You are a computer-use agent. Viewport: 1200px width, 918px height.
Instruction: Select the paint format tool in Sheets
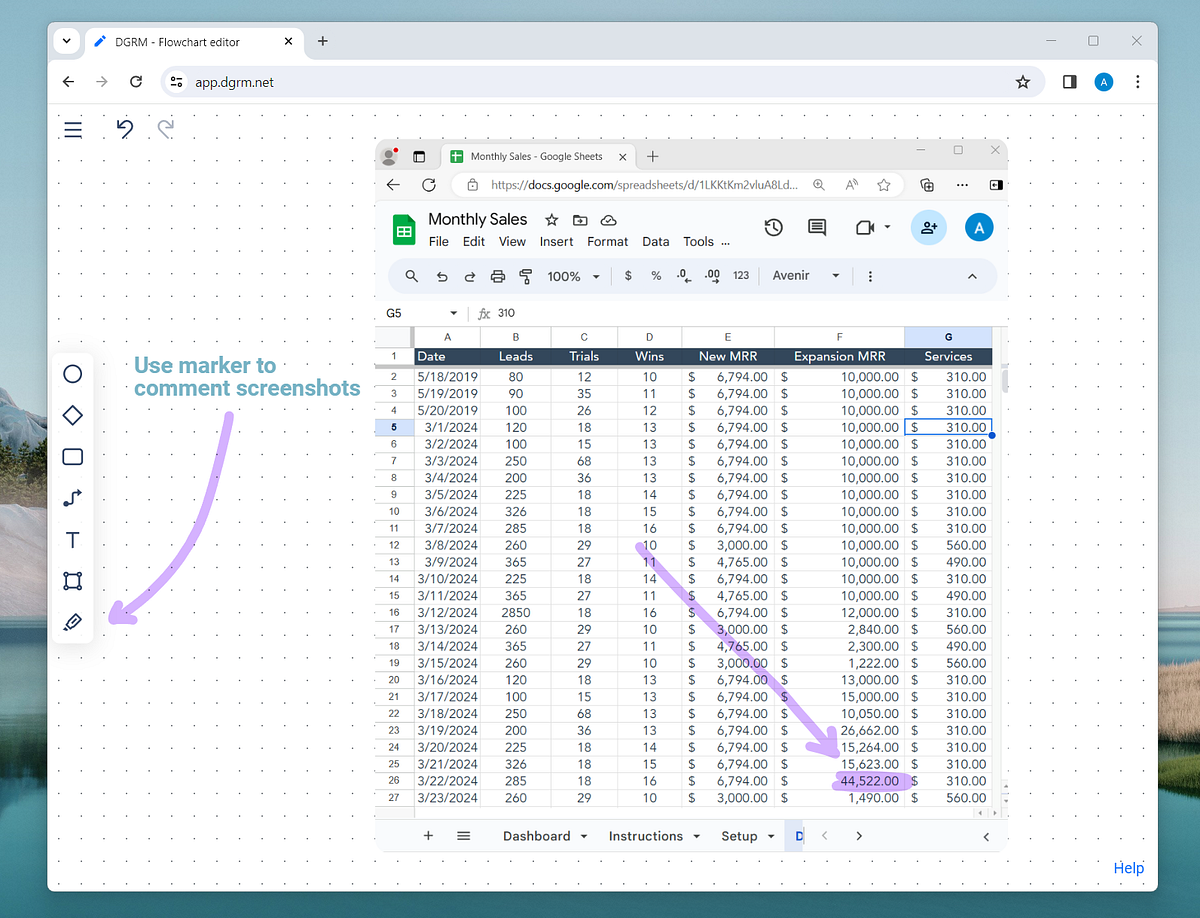pos(525,276)
